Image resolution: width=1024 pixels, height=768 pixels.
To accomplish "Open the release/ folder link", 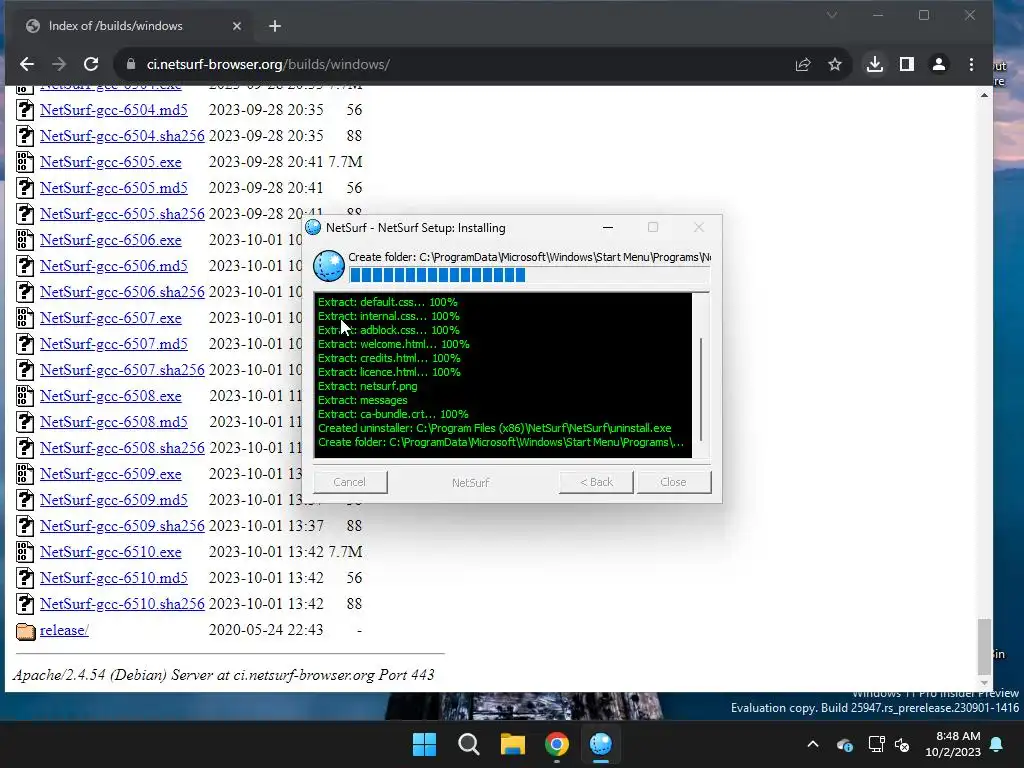I will 64,630.
